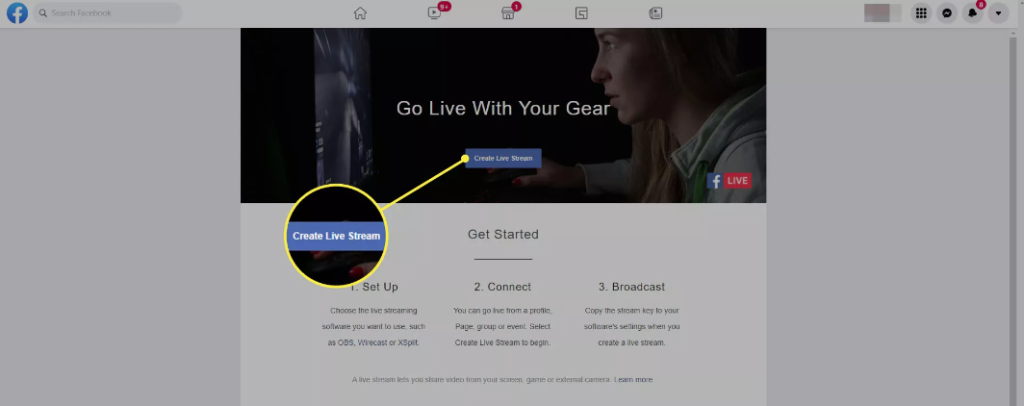1024x406 pixels.
Task: Click the 2. Connect step heading
Action: coord(502,287)
